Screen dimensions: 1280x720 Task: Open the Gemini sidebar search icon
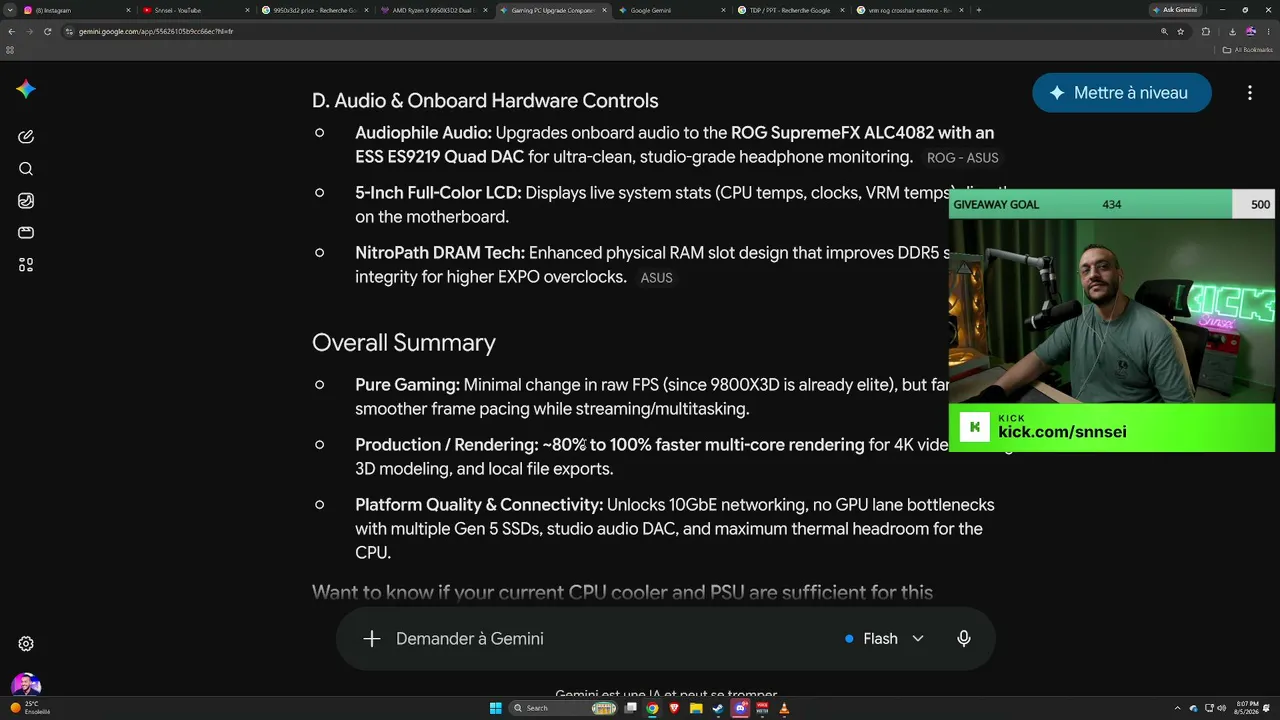26,169
